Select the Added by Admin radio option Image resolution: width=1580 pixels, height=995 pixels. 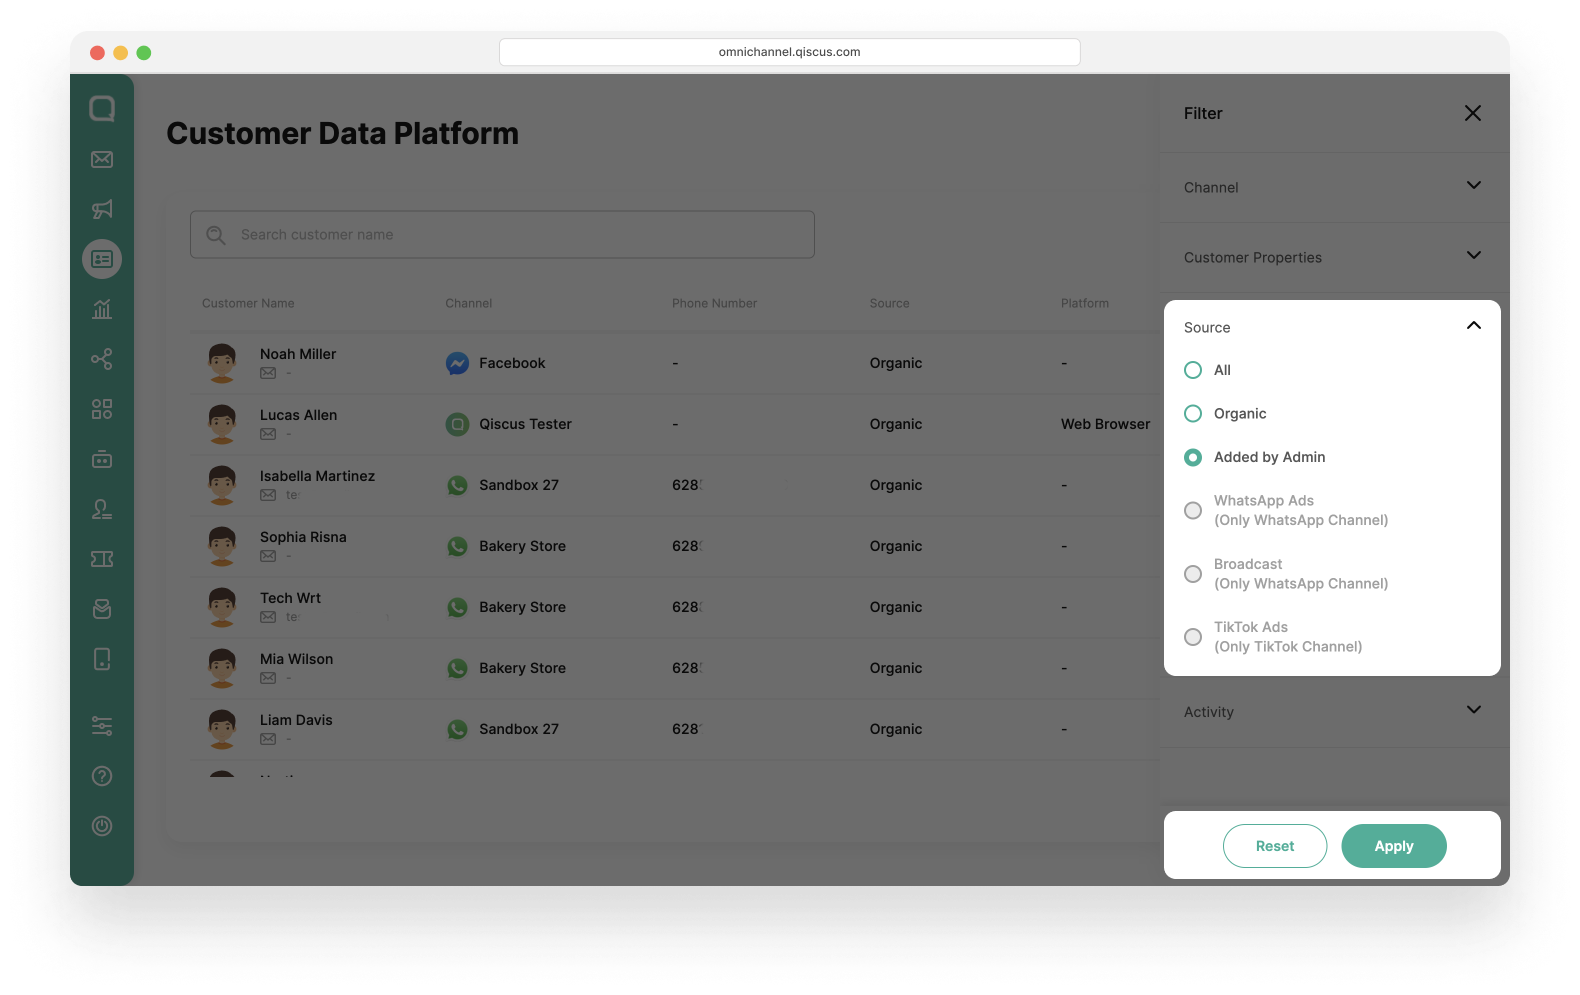[1193, 457]
